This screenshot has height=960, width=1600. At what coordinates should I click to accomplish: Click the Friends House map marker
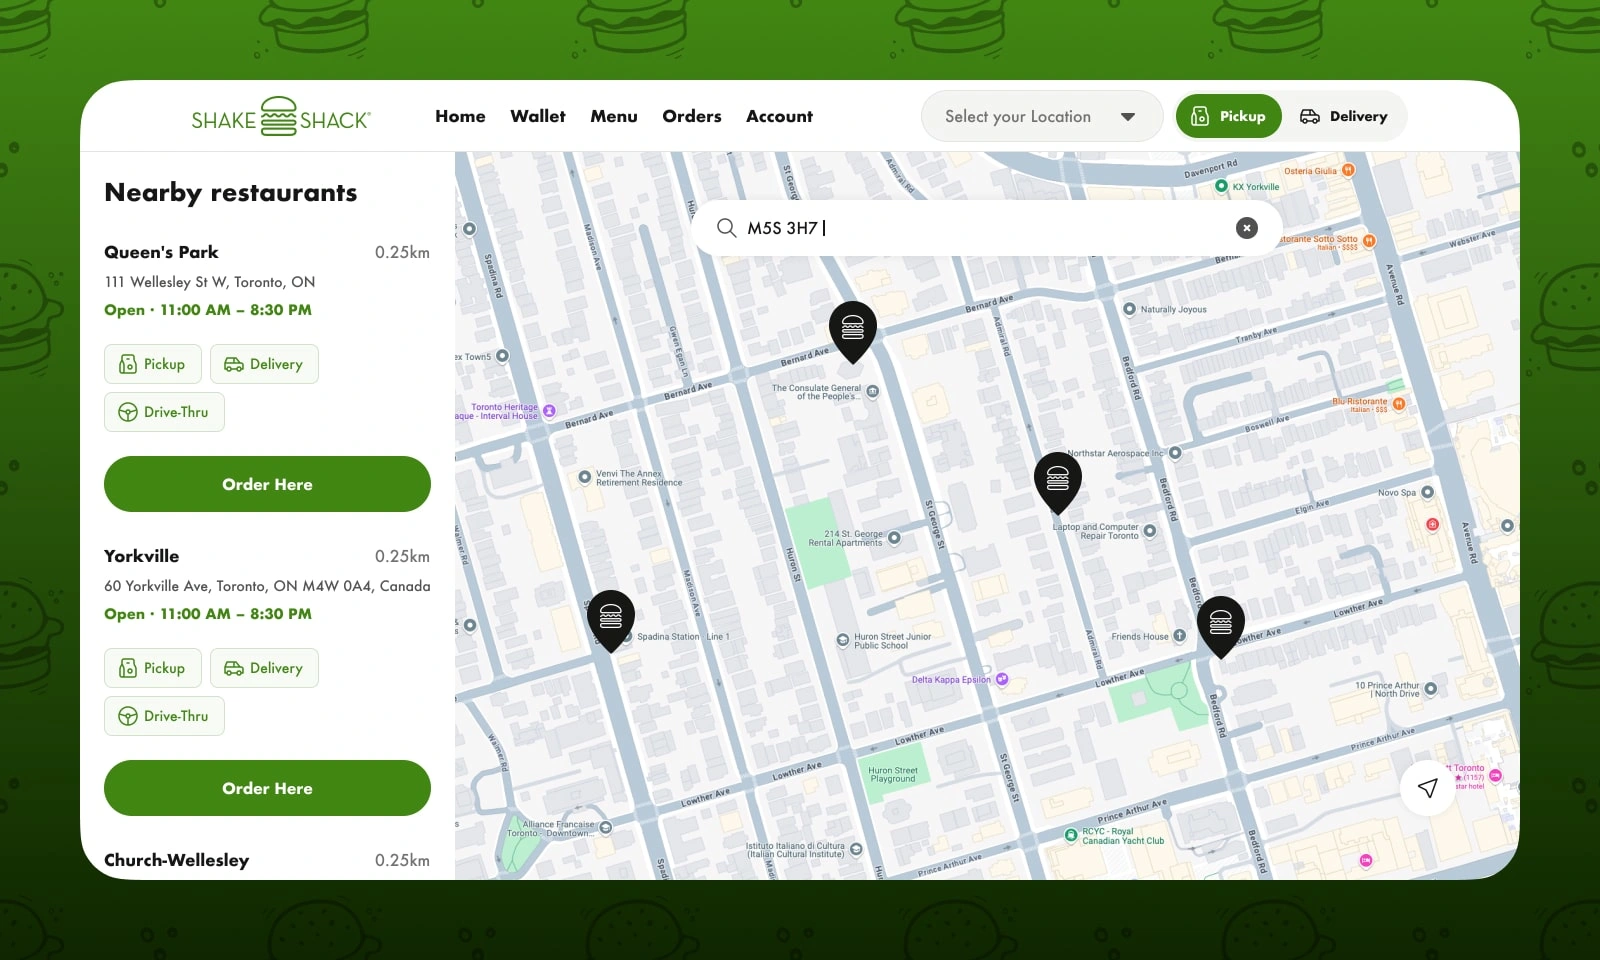click(1180, 636)
